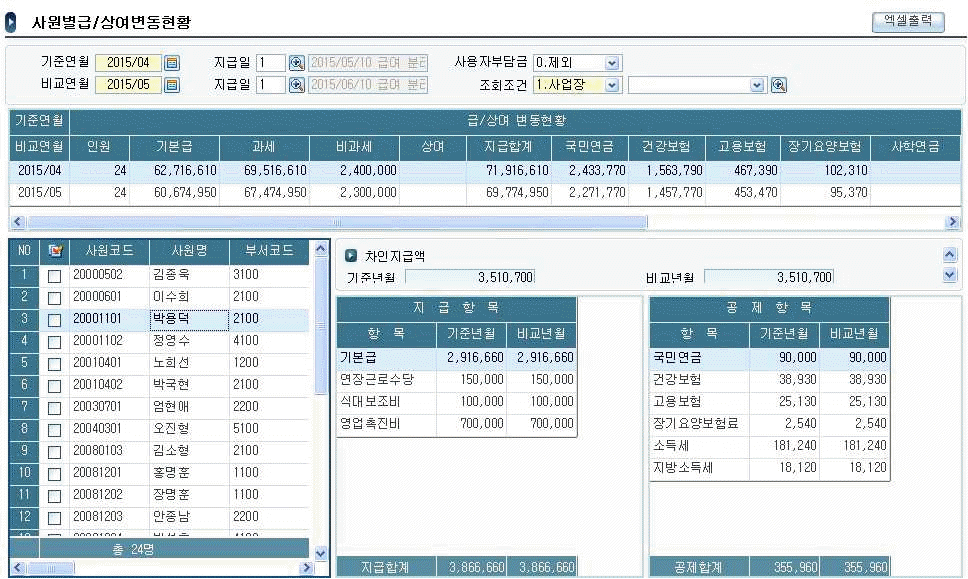The image size is (968, 579).
Task: Click the 부서코드 column header
Action: coord(268,251)
